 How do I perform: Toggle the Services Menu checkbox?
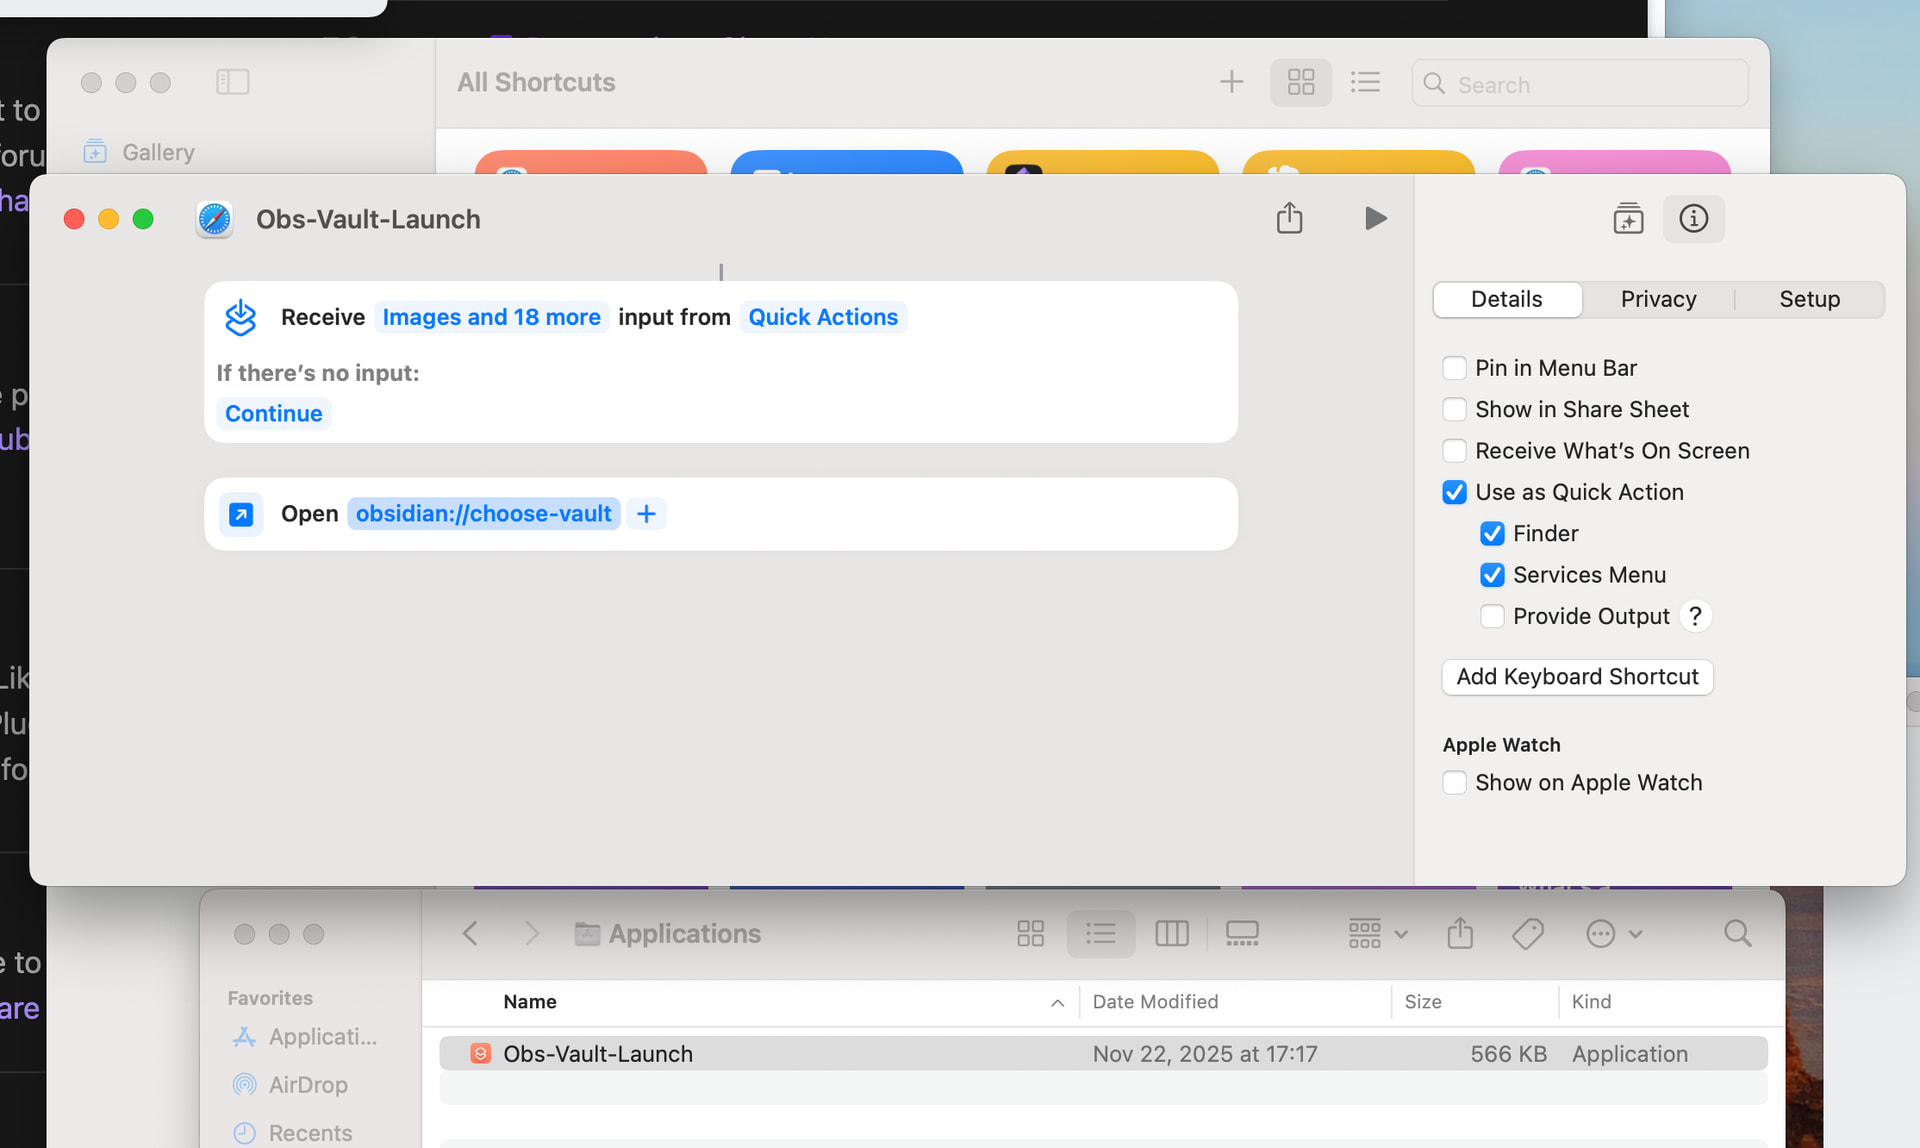pos(1491,575)
